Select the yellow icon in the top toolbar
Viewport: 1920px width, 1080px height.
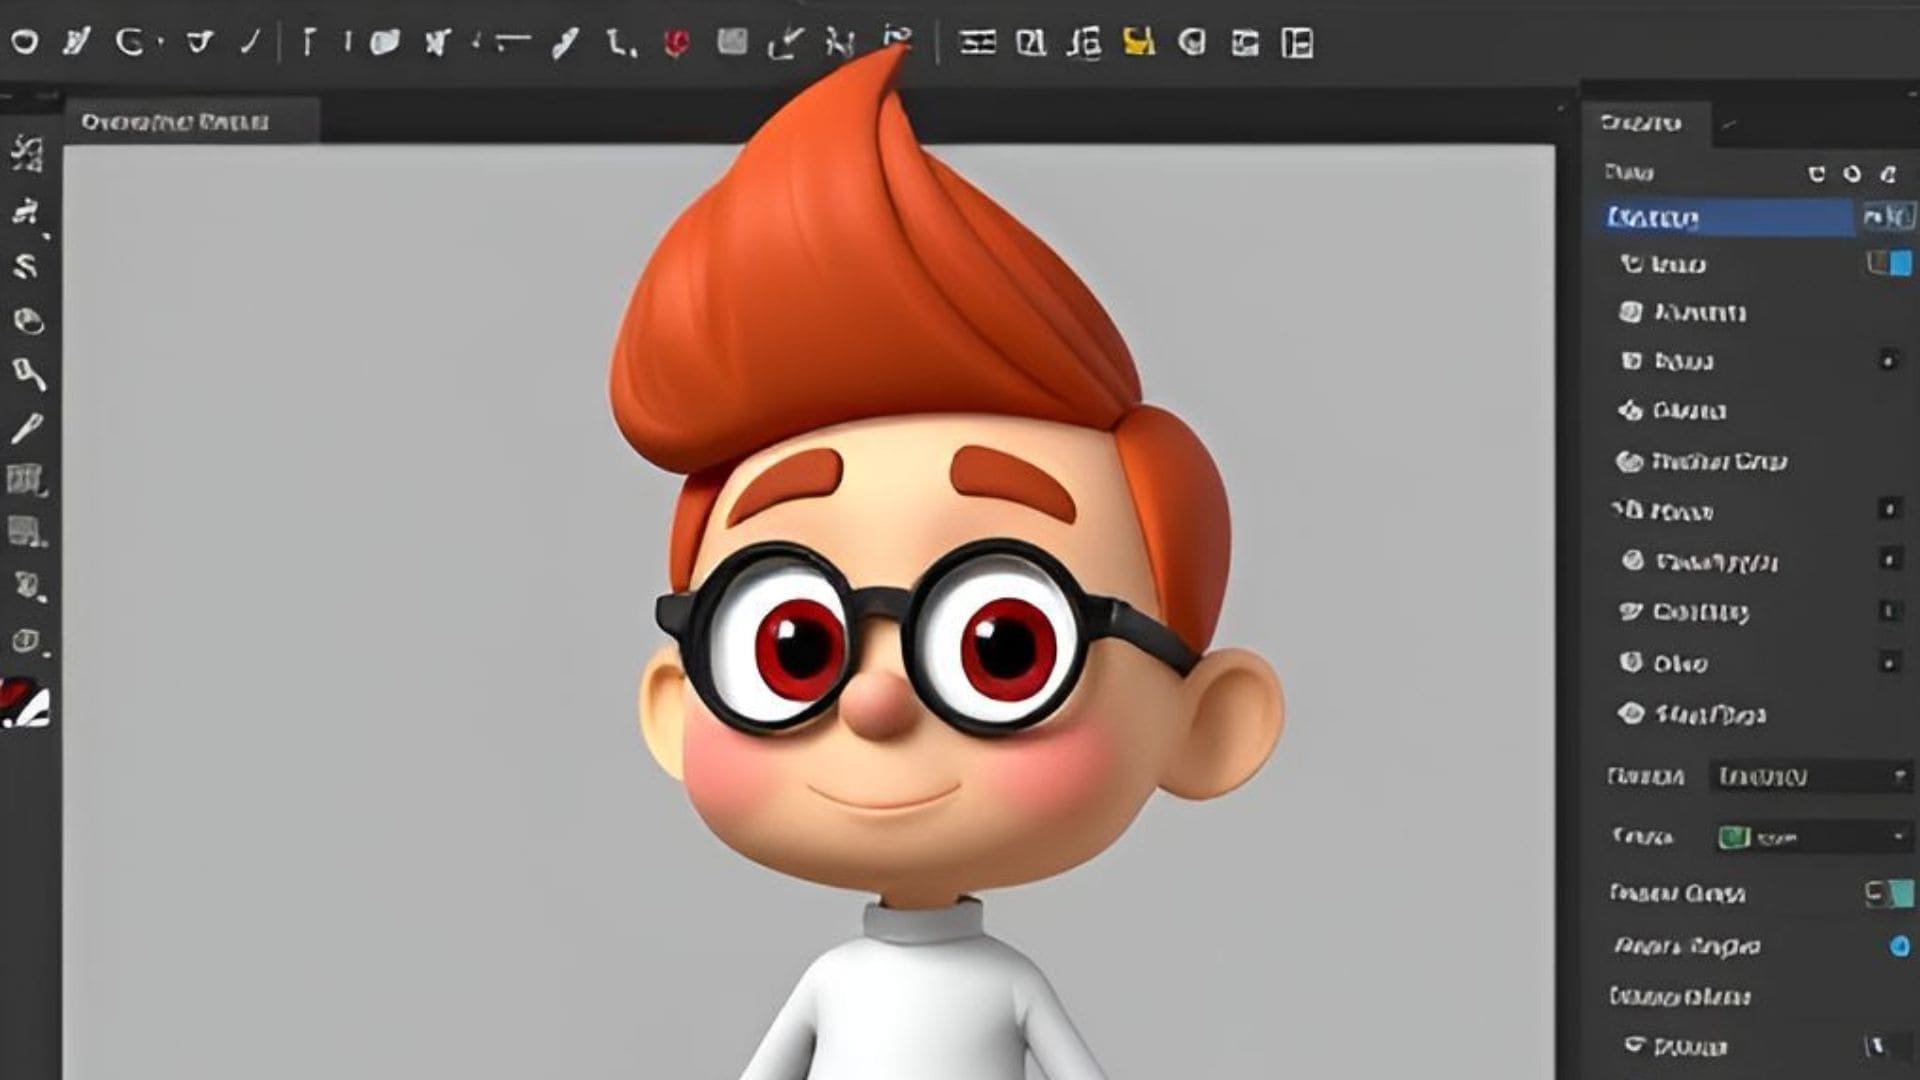(x=1139, y=42)
